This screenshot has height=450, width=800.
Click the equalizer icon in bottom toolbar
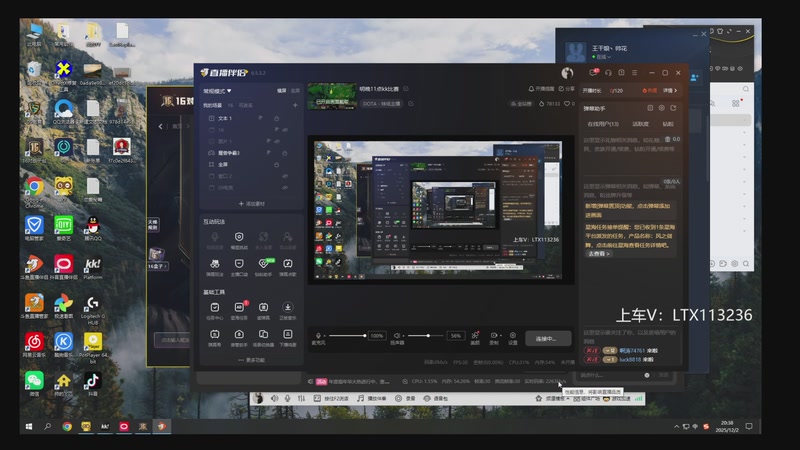(x=301, y=398)
